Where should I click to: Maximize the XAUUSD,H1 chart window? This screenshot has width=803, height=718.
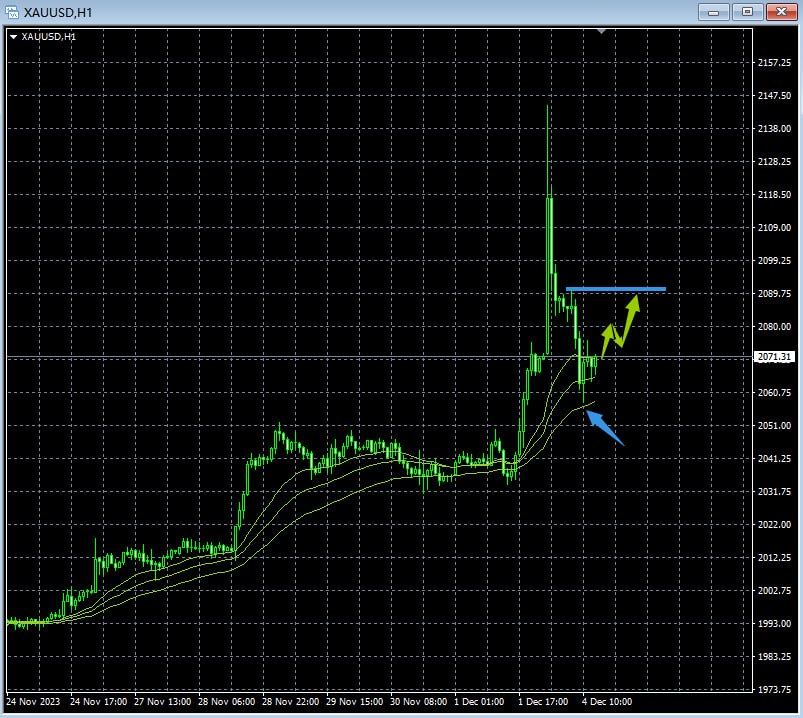point(747,12)
